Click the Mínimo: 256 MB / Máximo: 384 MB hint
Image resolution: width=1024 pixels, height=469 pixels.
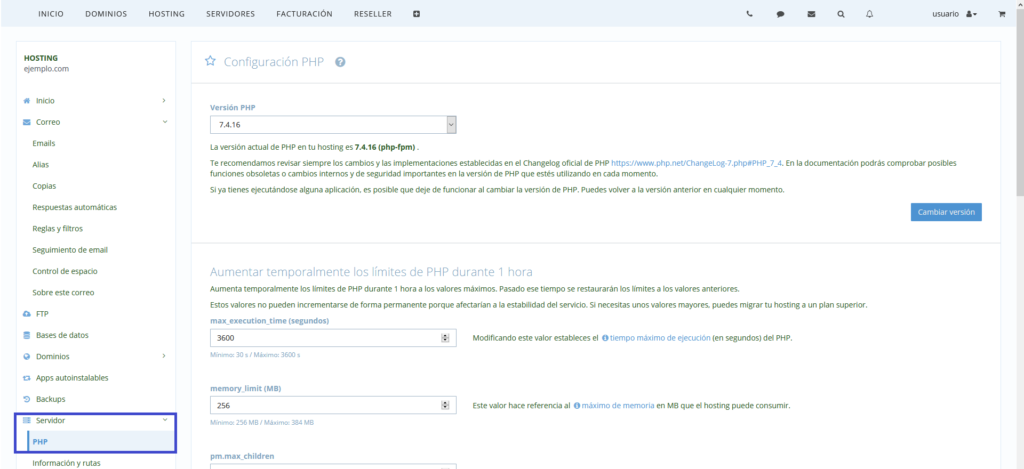click(262, 423)
